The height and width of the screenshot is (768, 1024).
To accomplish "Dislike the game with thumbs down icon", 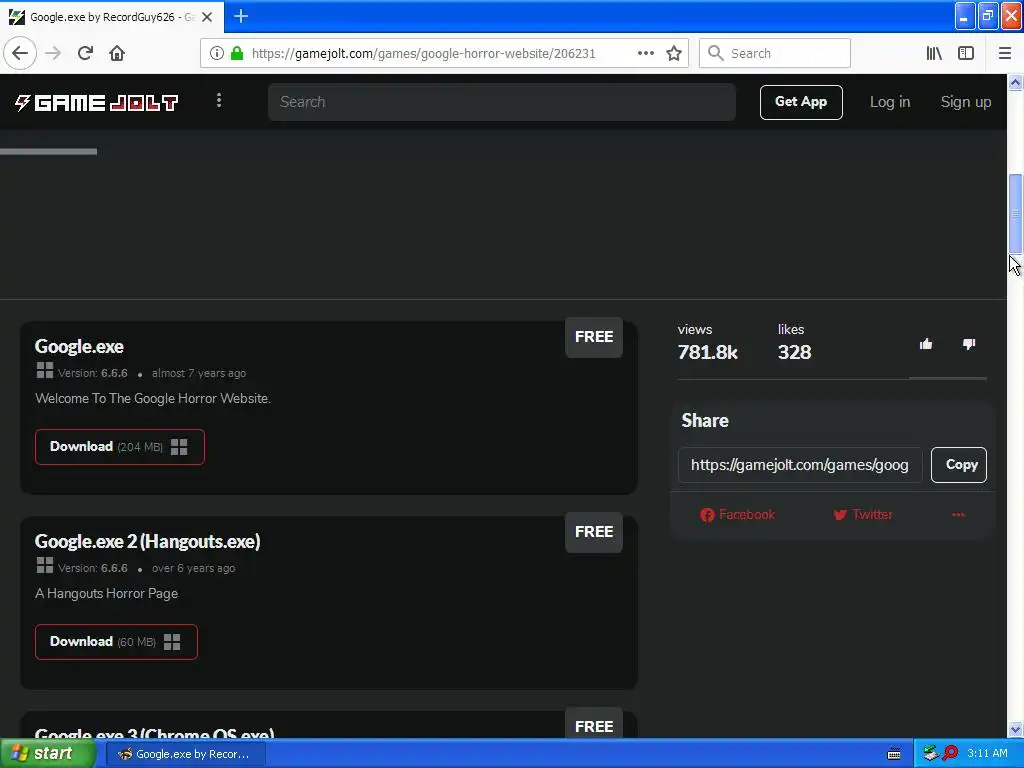I will [x=968, y=344].
